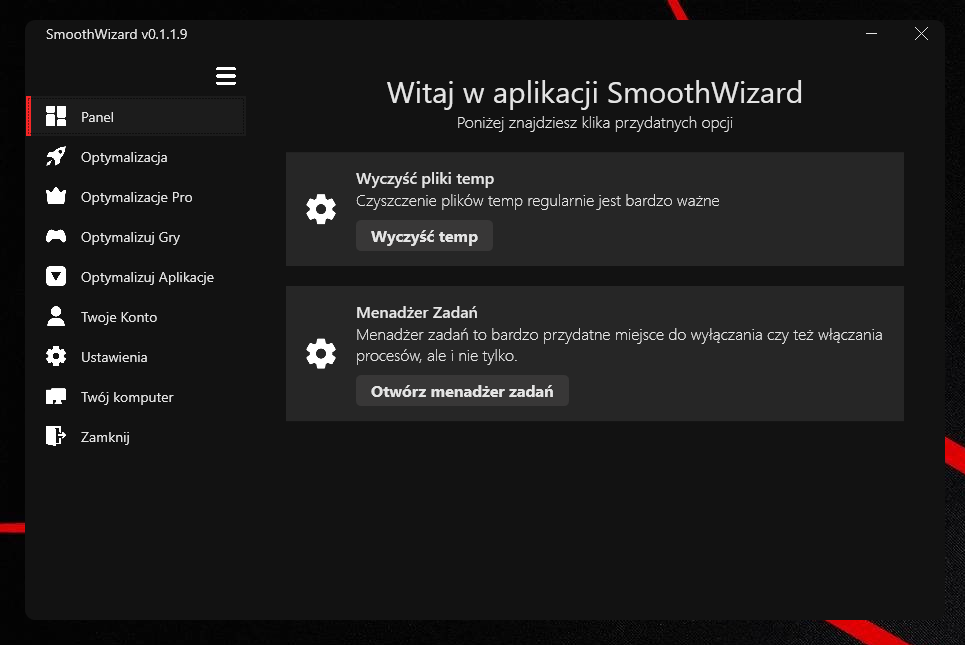Screen dimensions: 965x645
Task: Click the Menadżer zadań to bardzo przydatne description
Action: (x=619, y=345)
